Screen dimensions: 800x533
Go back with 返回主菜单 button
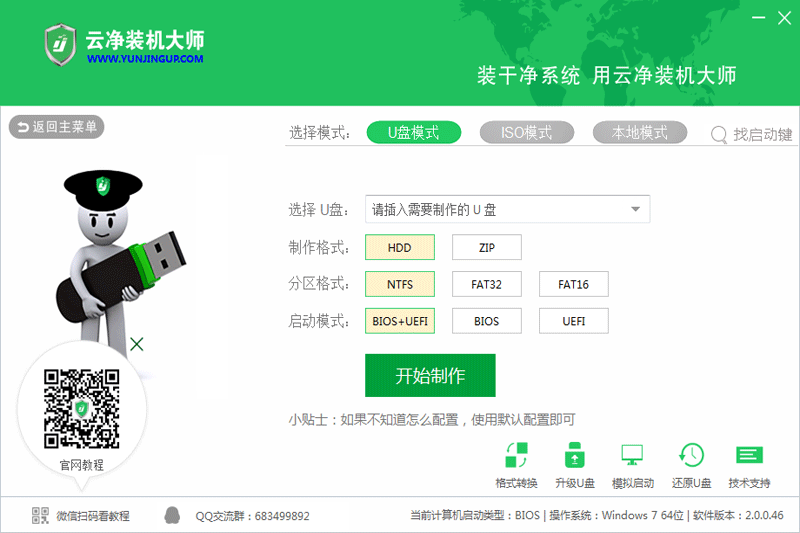coord(57,126)
